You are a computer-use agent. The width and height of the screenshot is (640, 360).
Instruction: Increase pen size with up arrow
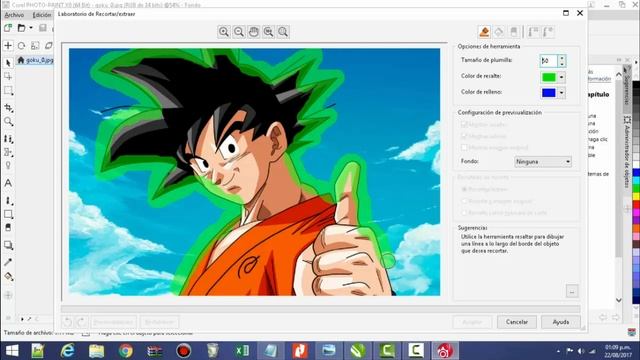(x=562, y=58)
